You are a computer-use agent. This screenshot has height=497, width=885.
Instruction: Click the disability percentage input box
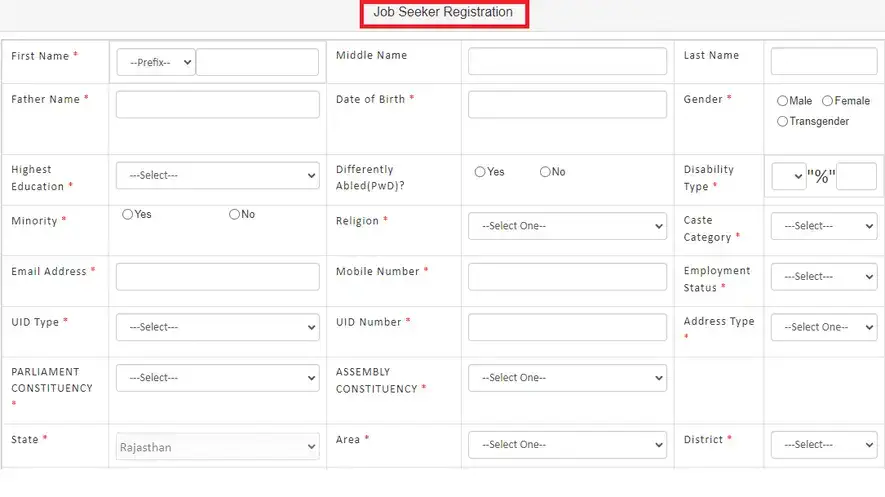(x=856, y=177)
